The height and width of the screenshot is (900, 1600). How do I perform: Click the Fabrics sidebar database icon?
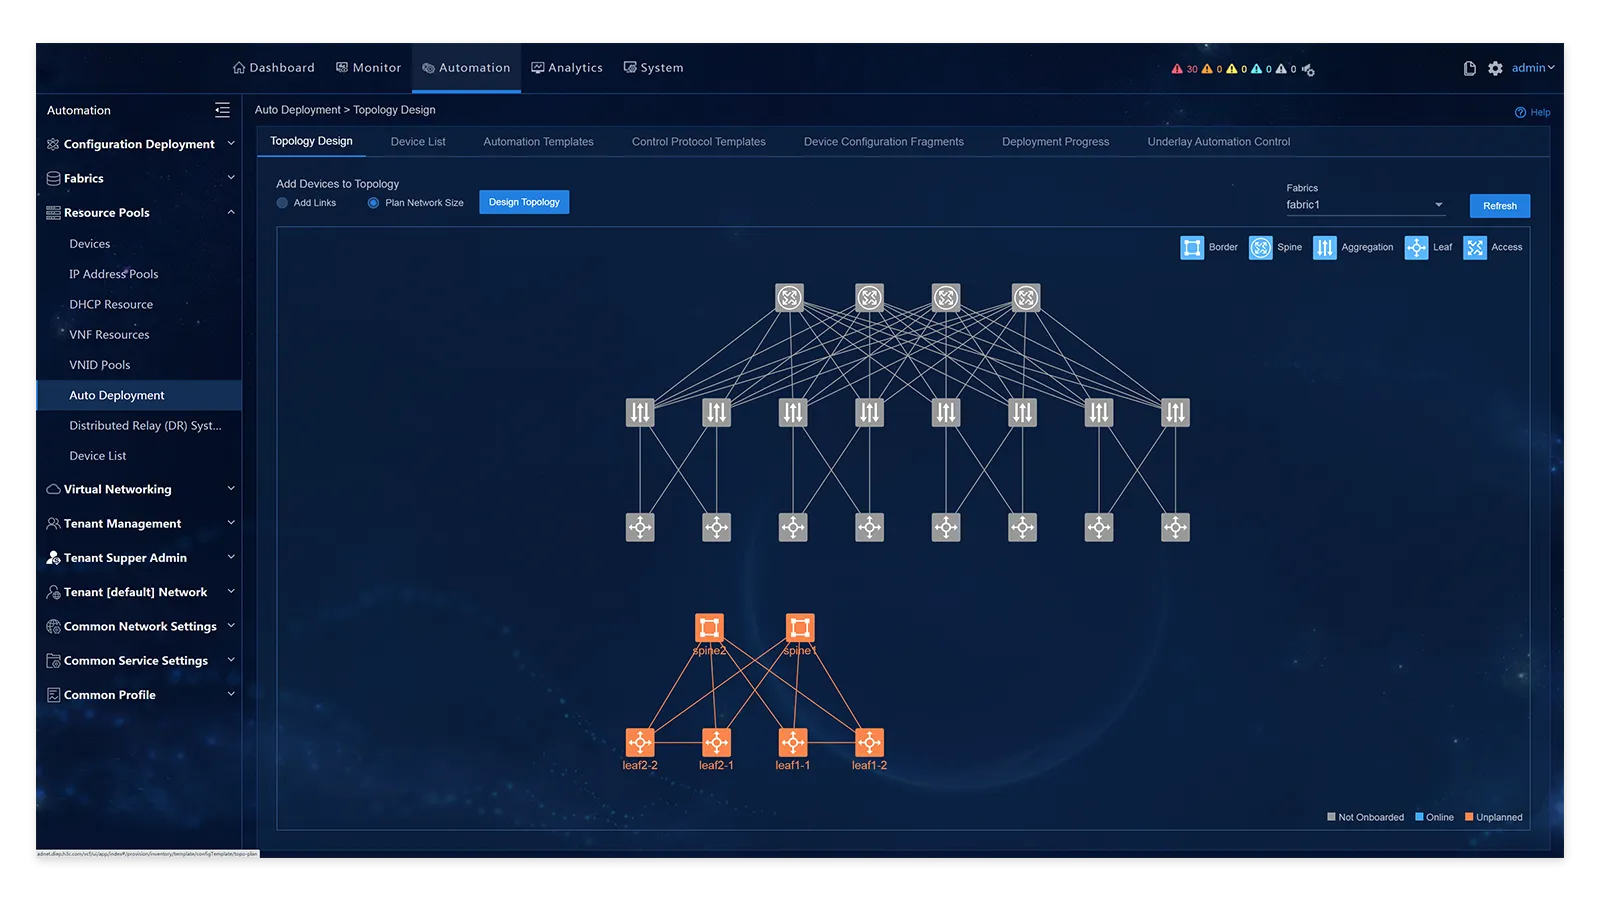[53, 178]
